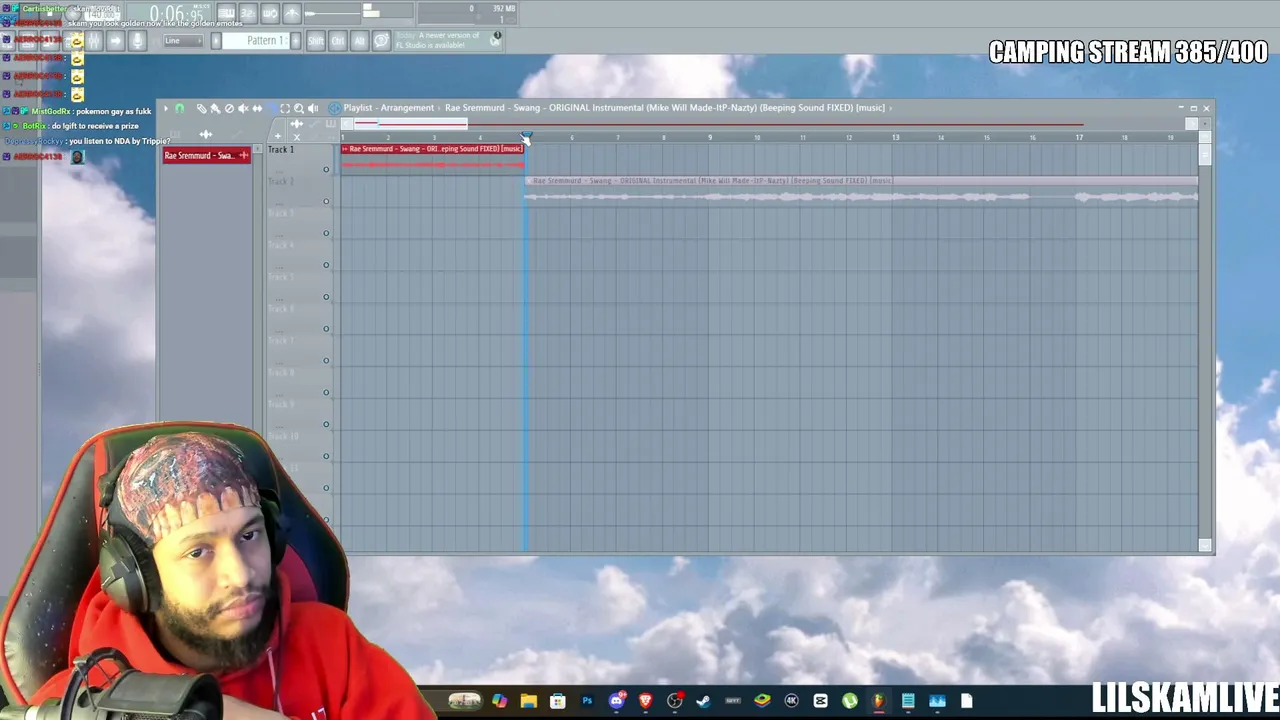
Task: Add new pattern with the plus button
Action: point(295,41)
